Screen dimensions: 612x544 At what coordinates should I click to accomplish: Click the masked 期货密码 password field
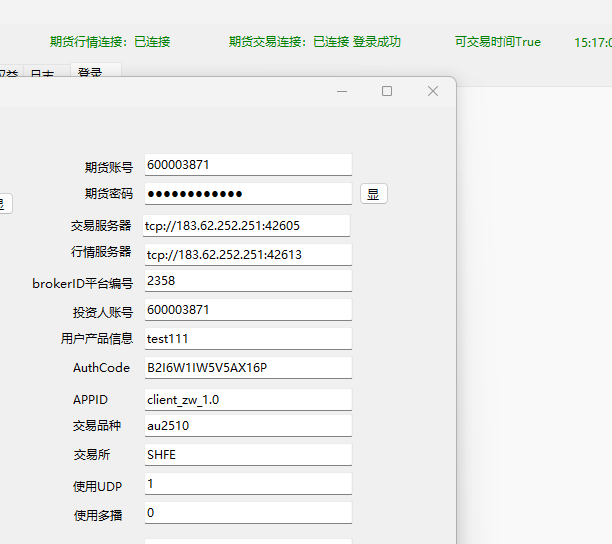click(x=248, y=194)
